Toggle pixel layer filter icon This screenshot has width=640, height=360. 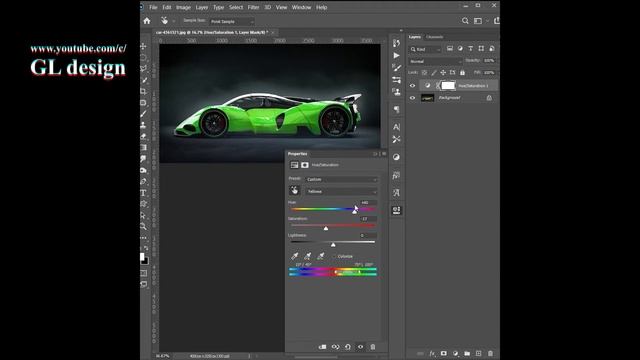click(450, 49)
